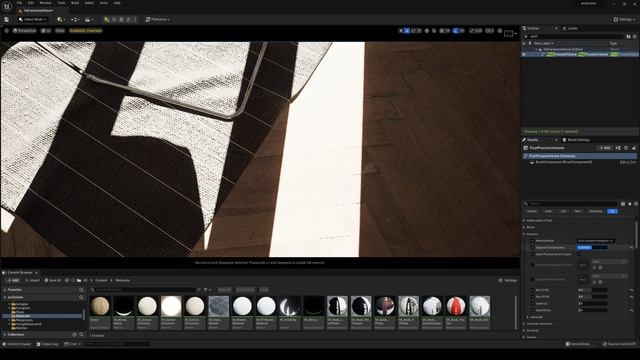Cycle the world/local coordinate system icon
Viewport: 640px width, 360px height.
[427, 31]
